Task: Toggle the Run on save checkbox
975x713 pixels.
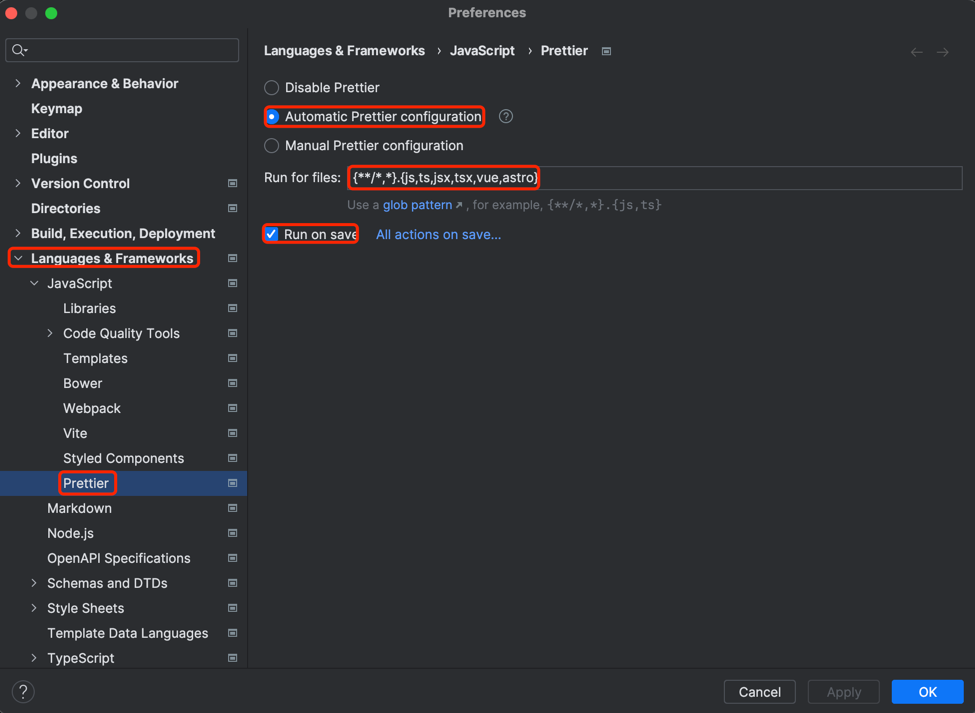Action: point(272,234)
